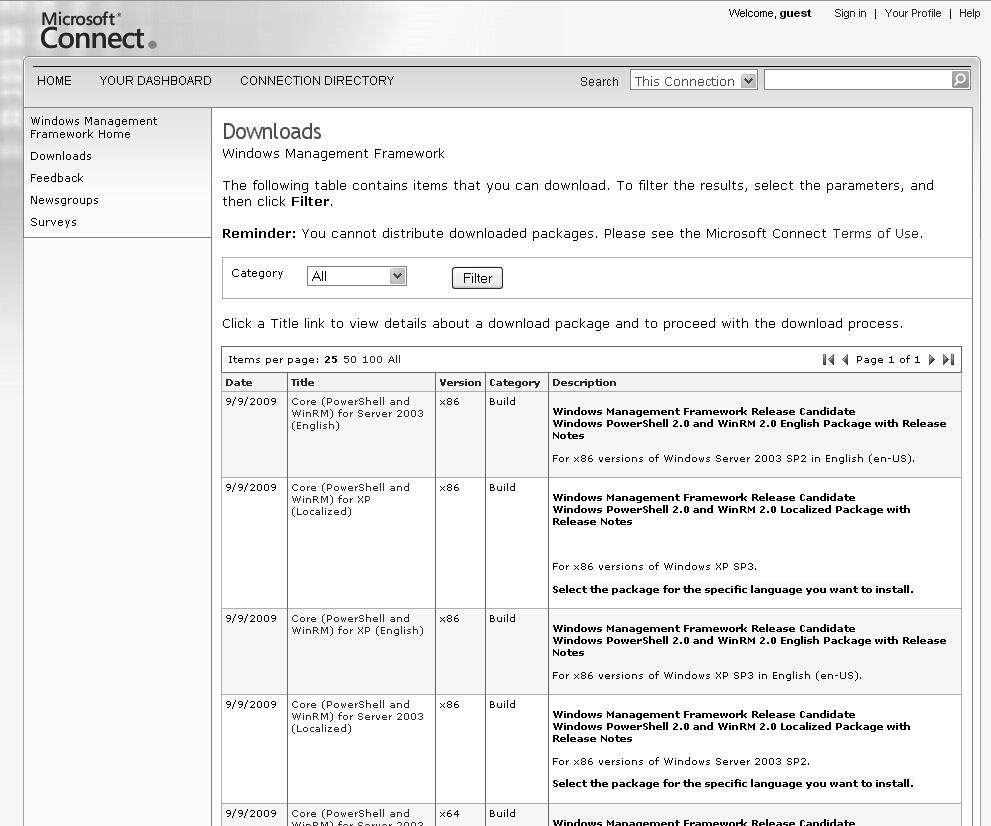Click the Description column header
This screenshot has height=826, width=991.
point(584,382)
